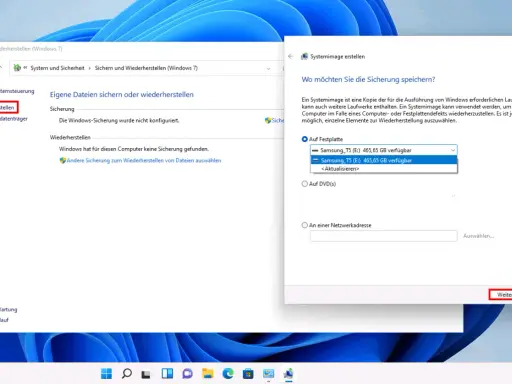Viewport: 512px width, 384px height.
Task: Pick highlighted Samsung_T5 (E:) list entry
Action: [384, 160]
